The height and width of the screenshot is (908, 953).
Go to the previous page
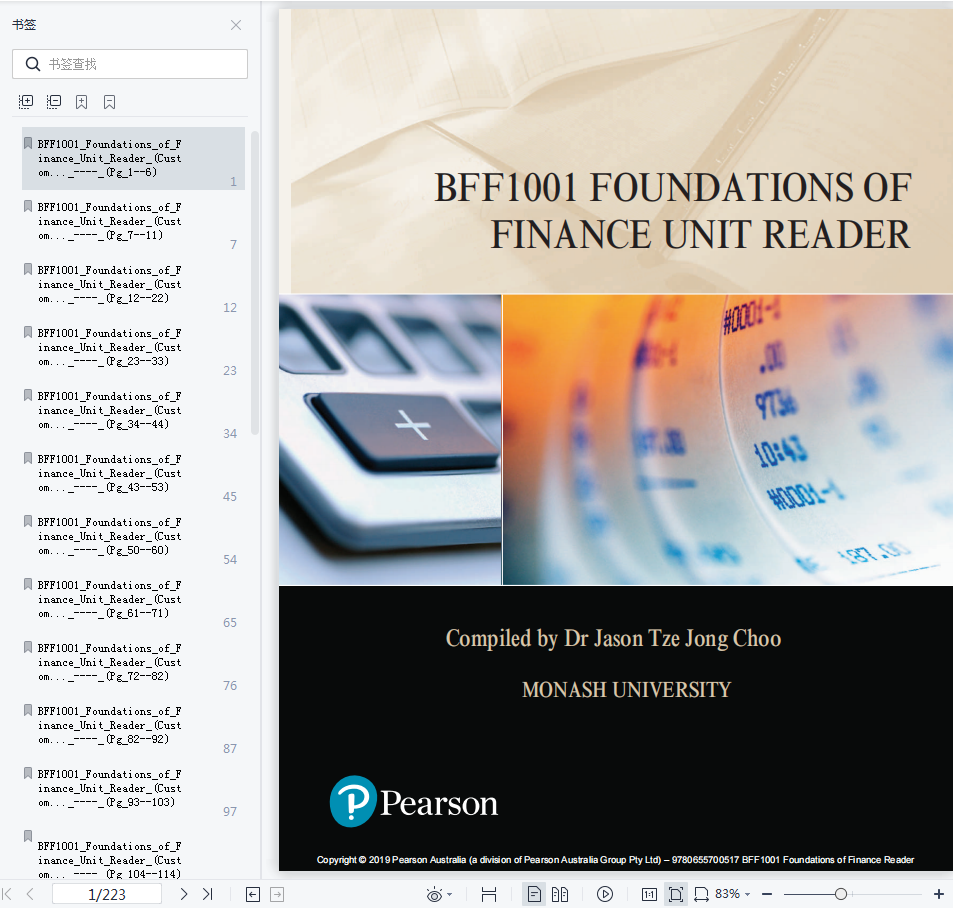(x=30, y=894)
